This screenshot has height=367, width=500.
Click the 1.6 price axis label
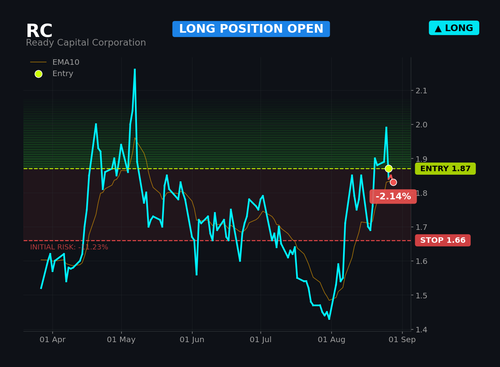(x=421, y=261)
